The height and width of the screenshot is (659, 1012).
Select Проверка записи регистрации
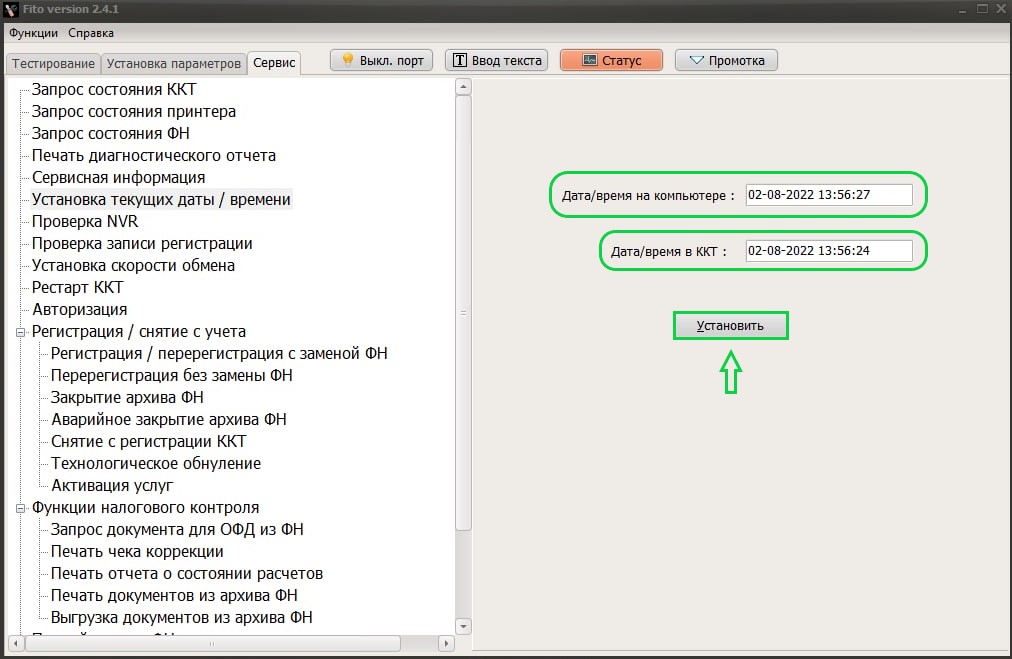(142, 243)
